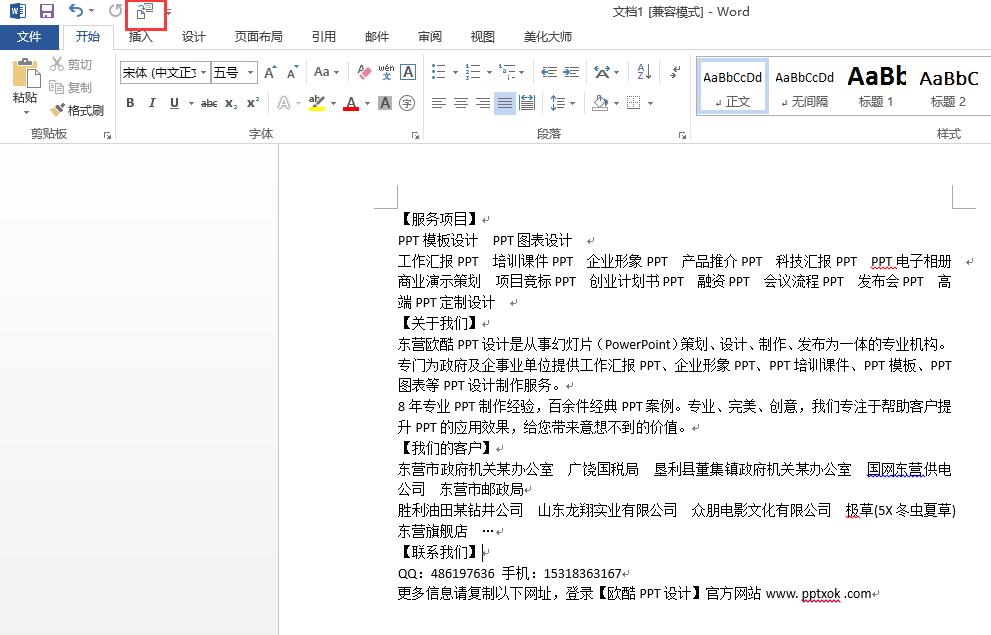The image size is (991, 635).
Task: Apply the 标题 1 heading style
Action: pos(876,87)
